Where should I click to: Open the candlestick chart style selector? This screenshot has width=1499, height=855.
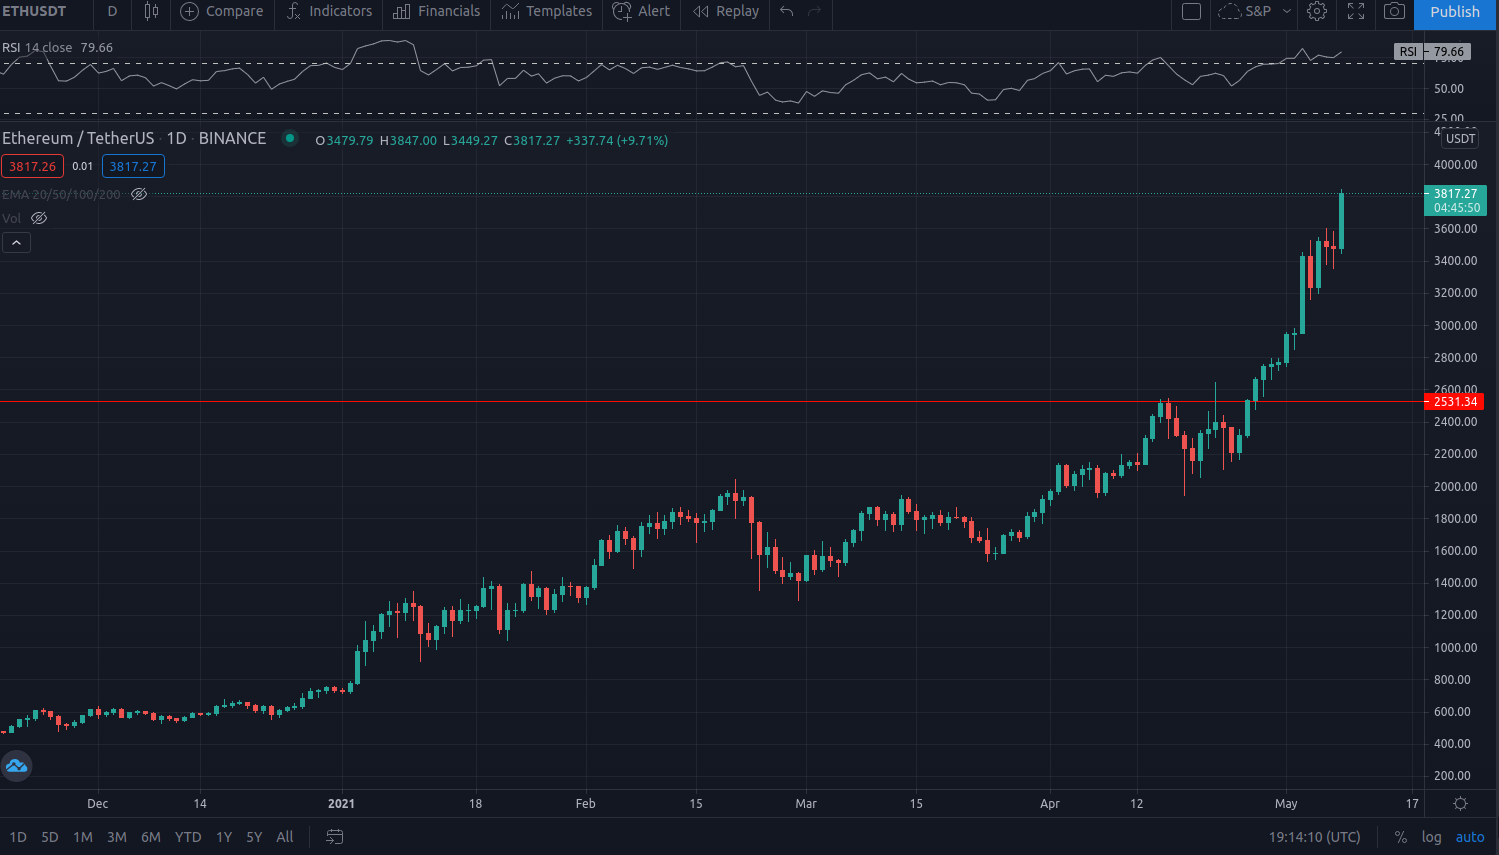point(151,12)
